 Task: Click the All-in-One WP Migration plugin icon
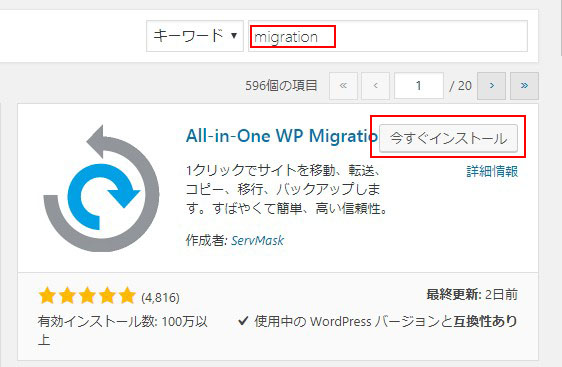[x=101, y=188]
